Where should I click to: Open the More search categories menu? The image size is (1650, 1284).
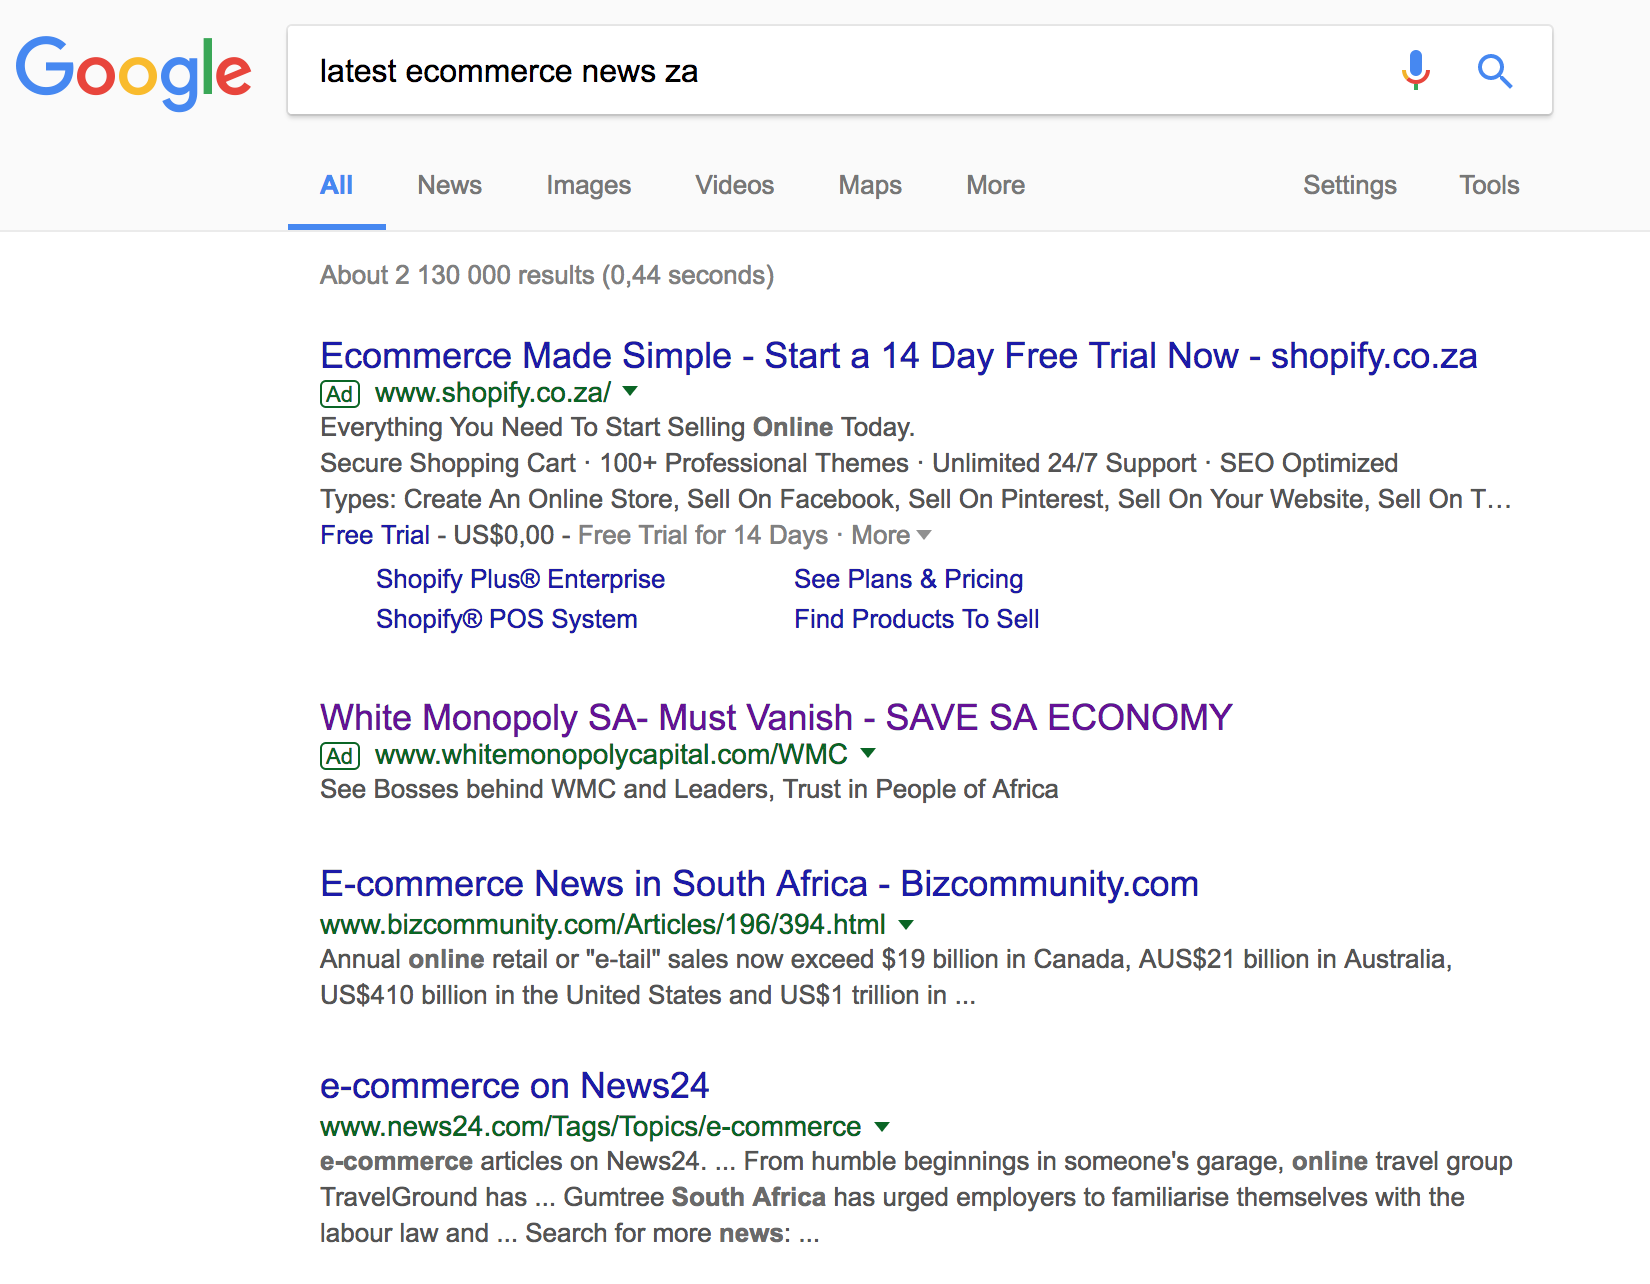[x=995, y=185]
